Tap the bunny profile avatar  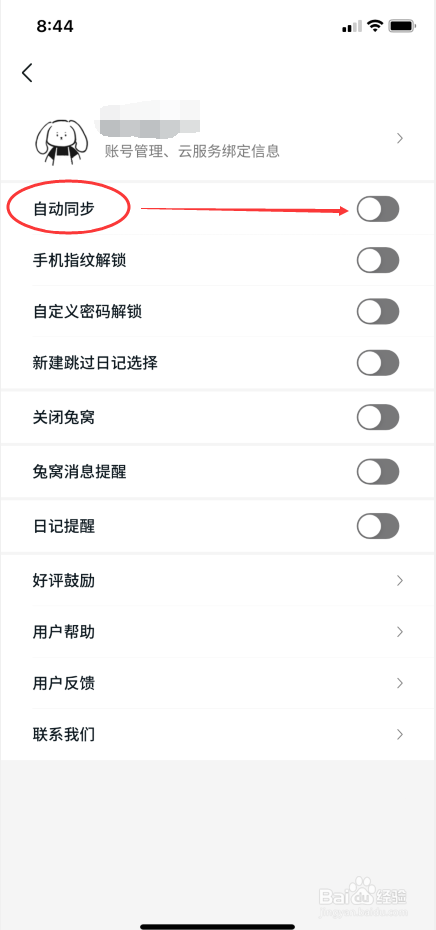(x=62, y=138)
